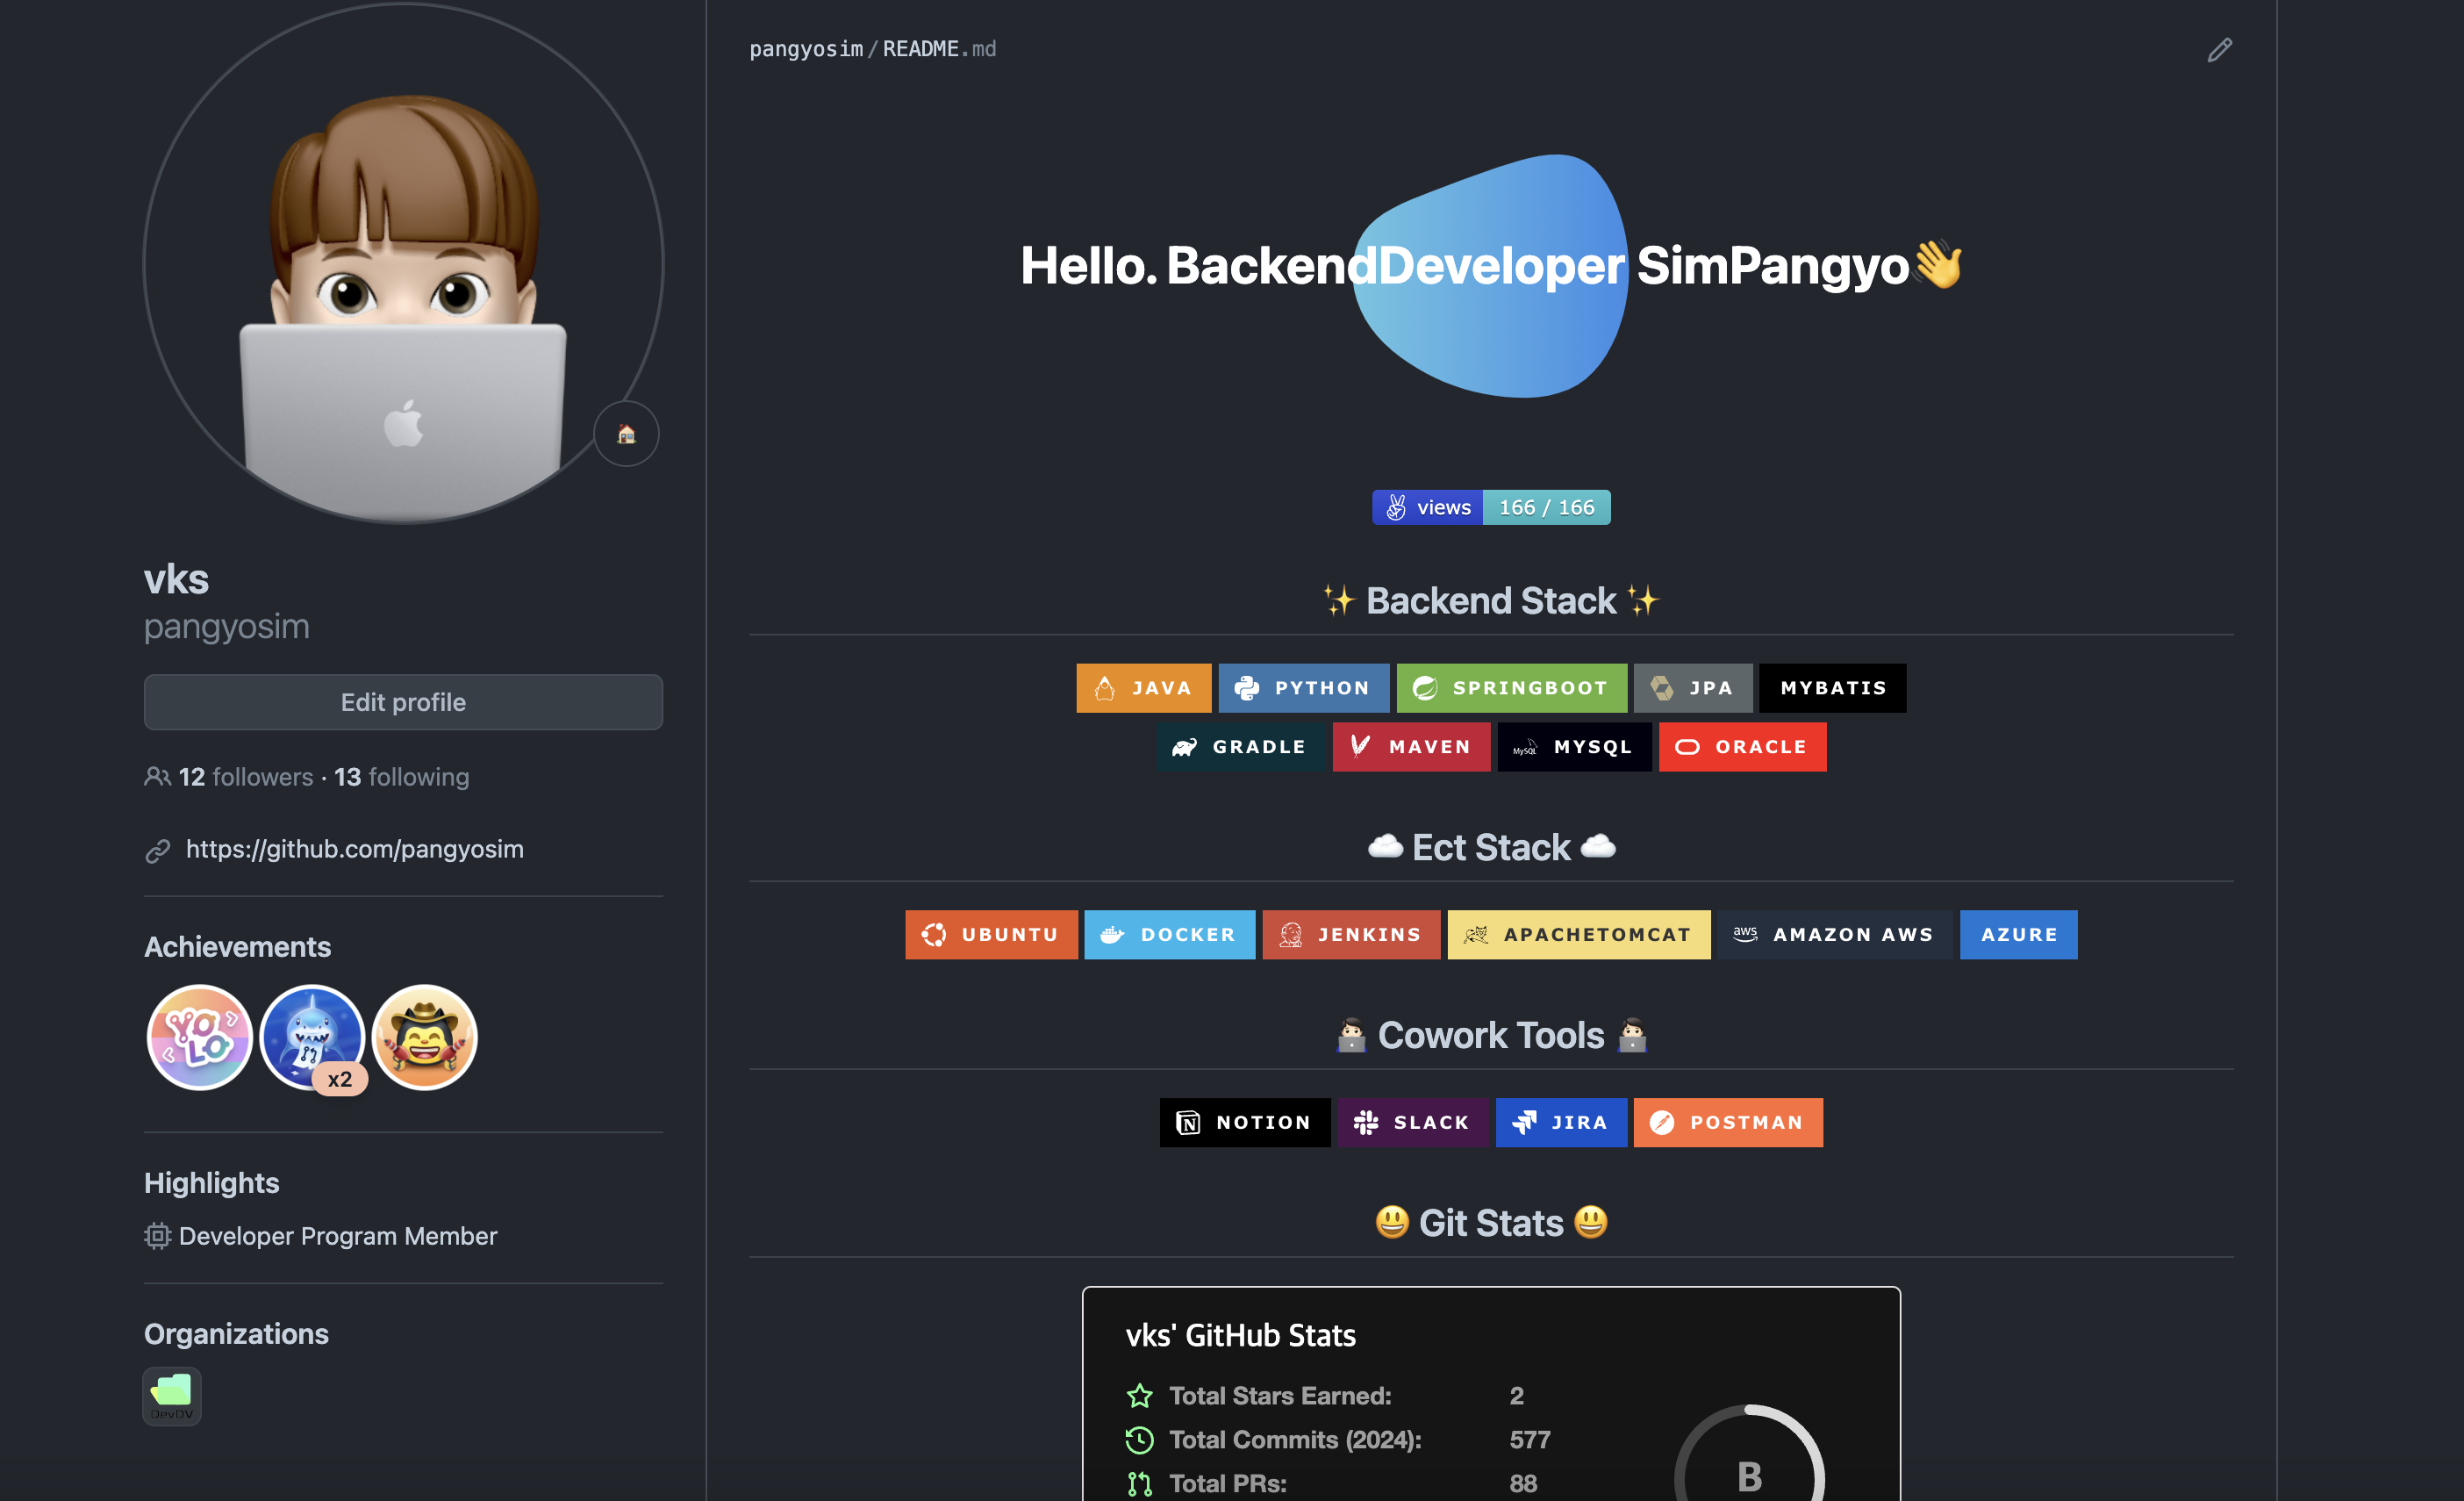Open the YOLO achievement badge
The width and height of the screenshot is (2464, 1501).
[x=199, y=1037]
